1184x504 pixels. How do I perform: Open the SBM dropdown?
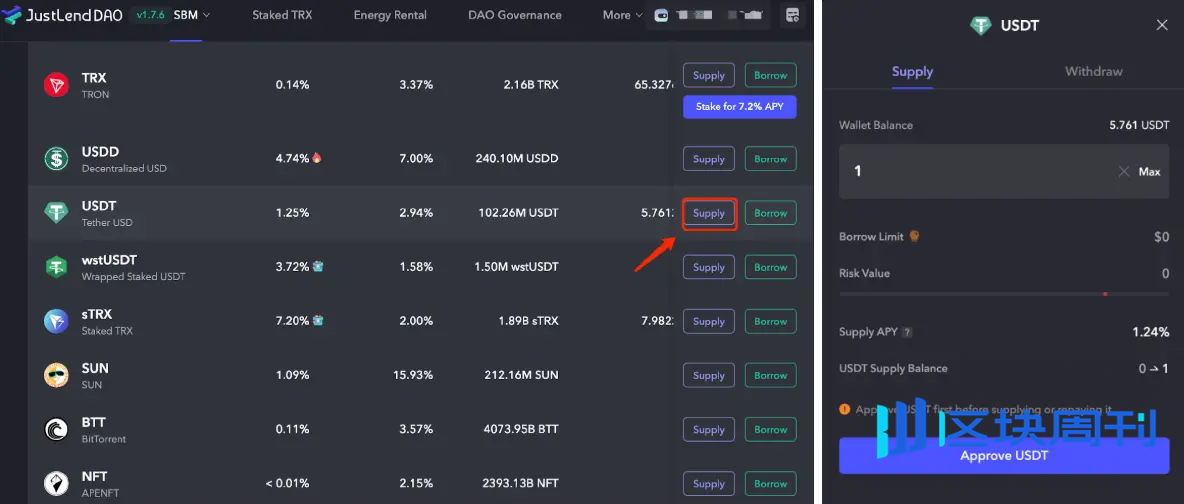[192, 15]
